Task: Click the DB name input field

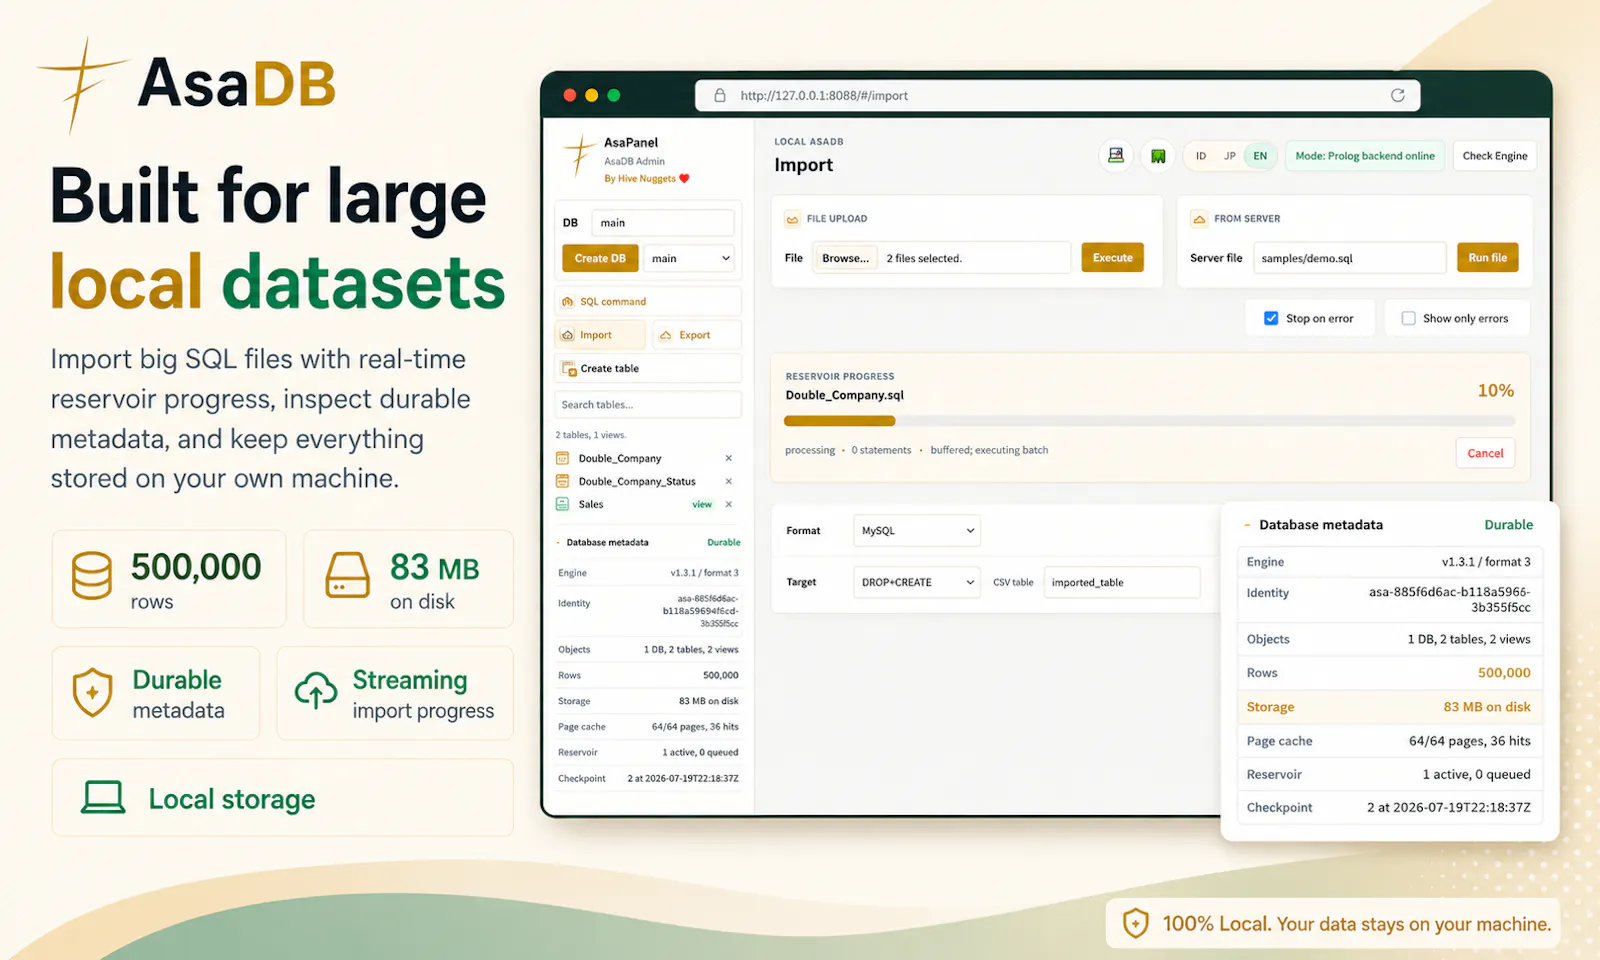Action: pyautogui.click(x=663, y=223)
